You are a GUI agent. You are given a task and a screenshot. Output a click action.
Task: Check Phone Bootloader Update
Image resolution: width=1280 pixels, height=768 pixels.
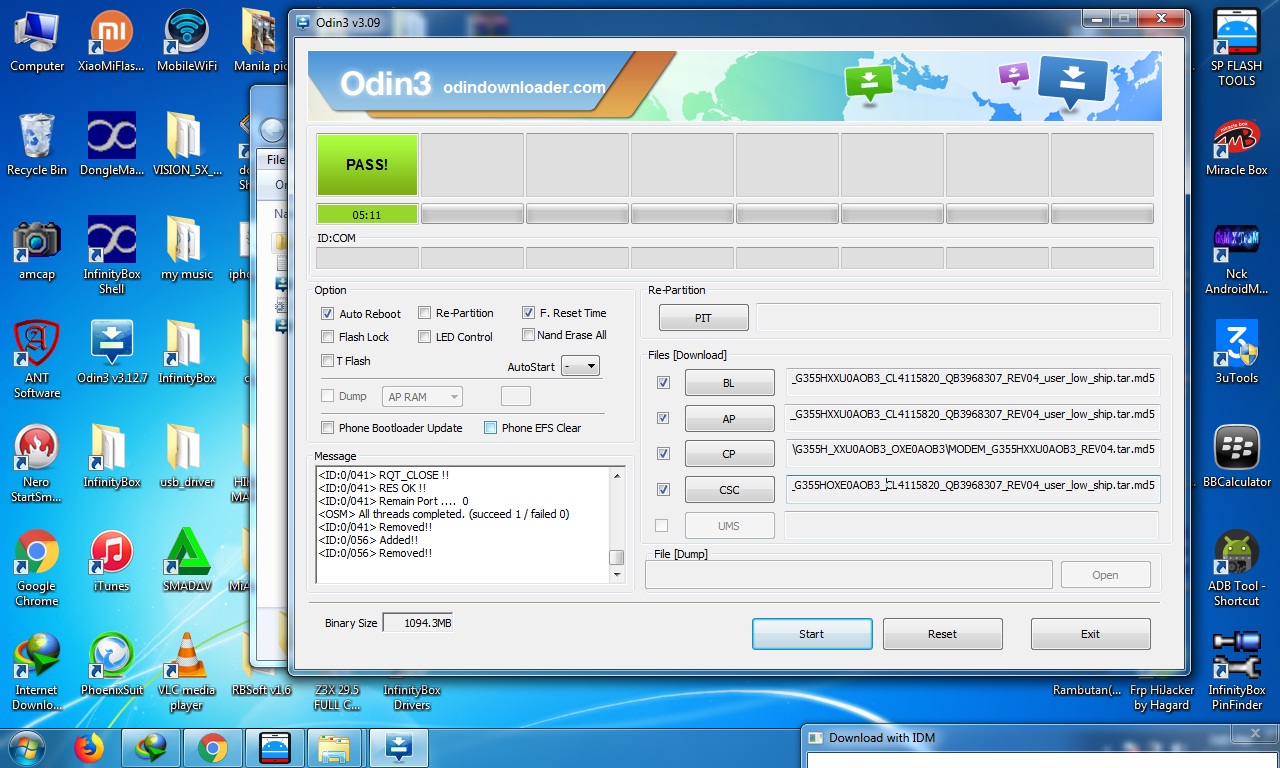coord(328,428)
